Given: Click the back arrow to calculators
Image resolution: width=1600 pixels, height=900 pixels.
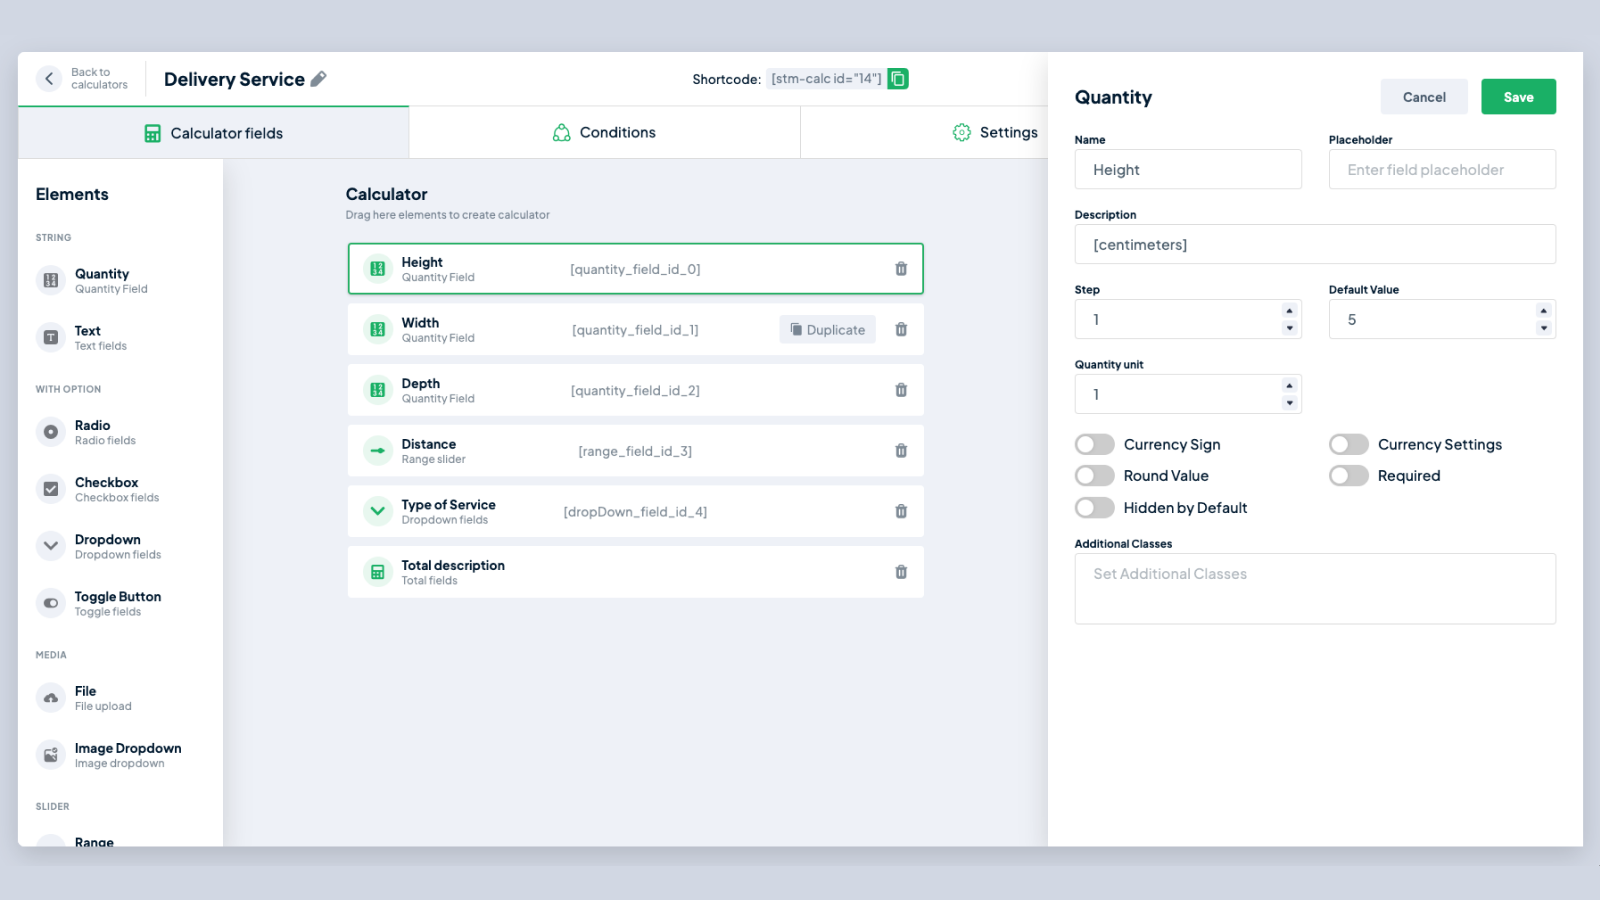Looking at the screenshot, I should (x=49, y=78).
